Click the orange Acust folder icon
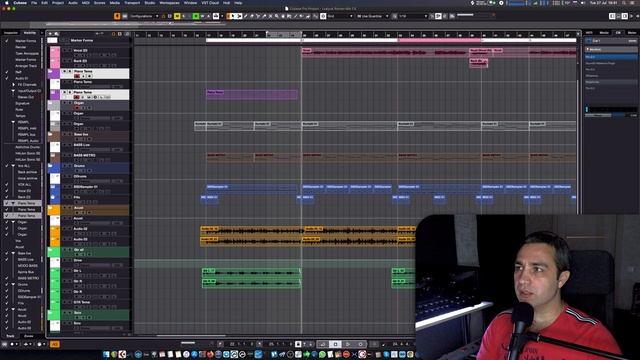The width and height of the screenshot is (640, 360). [51, 208]
